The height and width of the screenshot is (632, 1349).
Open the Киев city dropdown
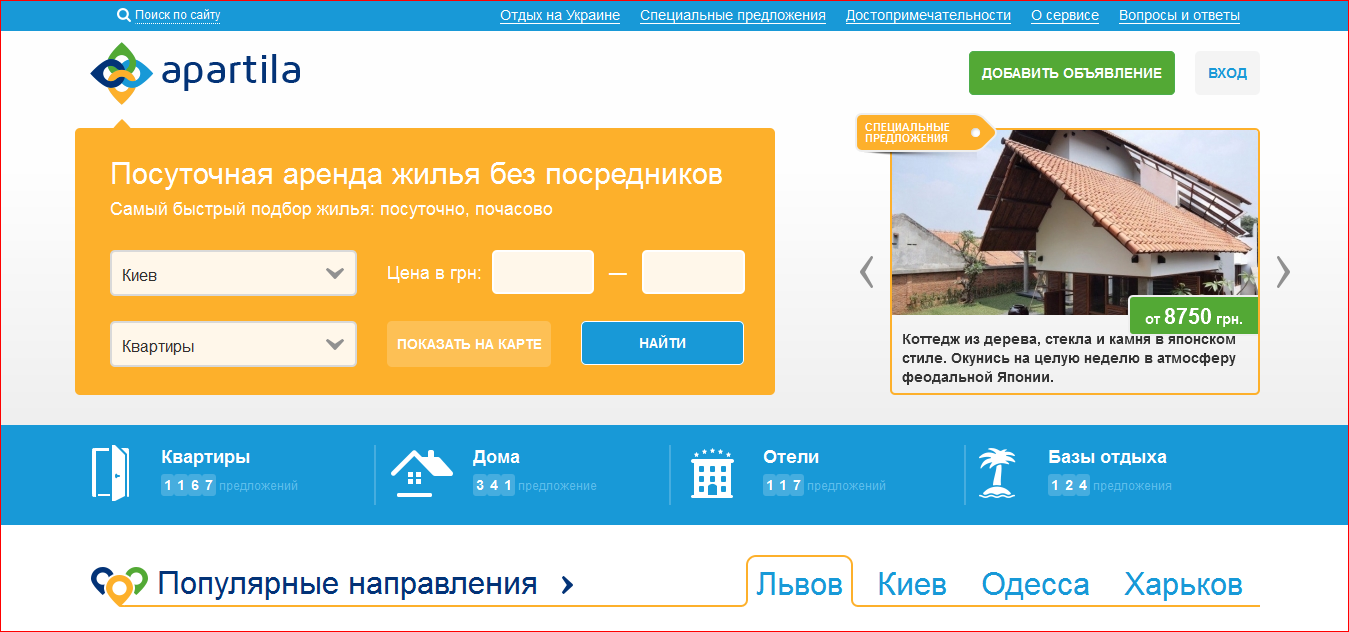[232, 272]
